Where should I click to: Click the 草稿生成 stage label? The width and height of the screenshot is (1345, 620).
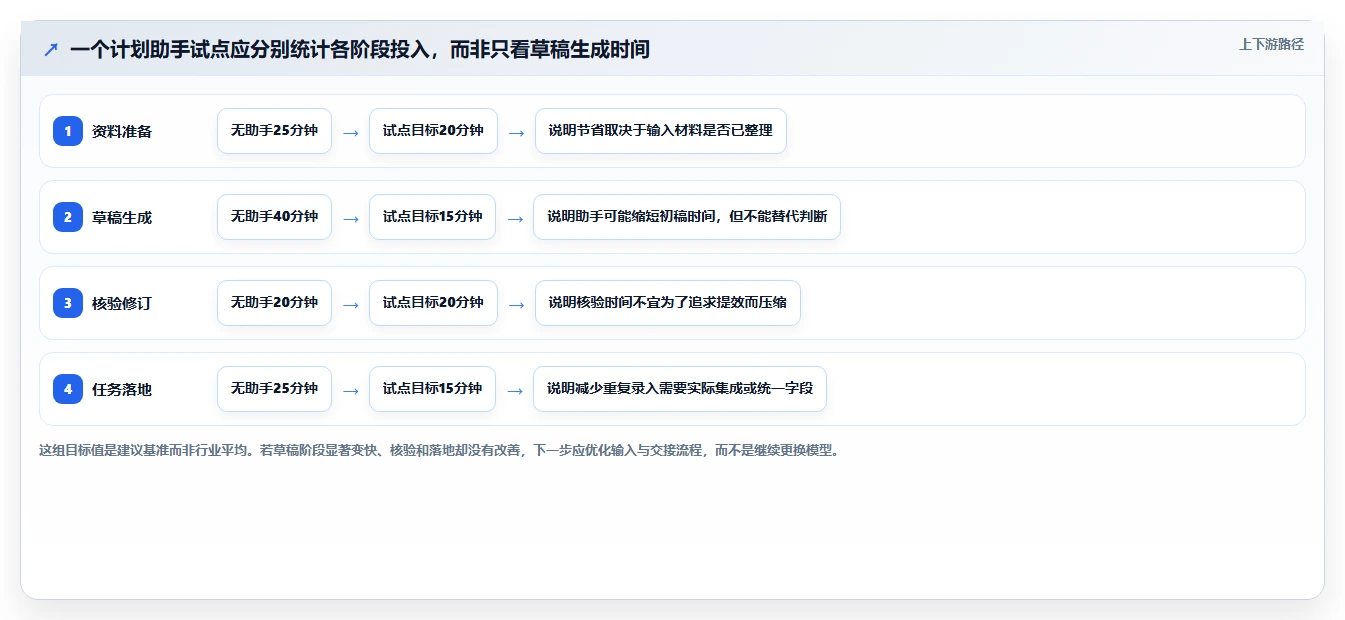click(122, 217)
